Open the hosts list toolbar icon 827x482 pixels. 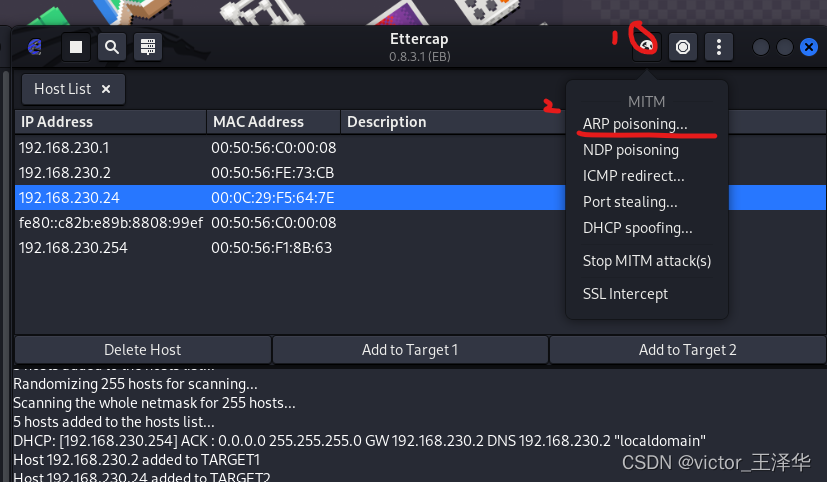[147, 47]
